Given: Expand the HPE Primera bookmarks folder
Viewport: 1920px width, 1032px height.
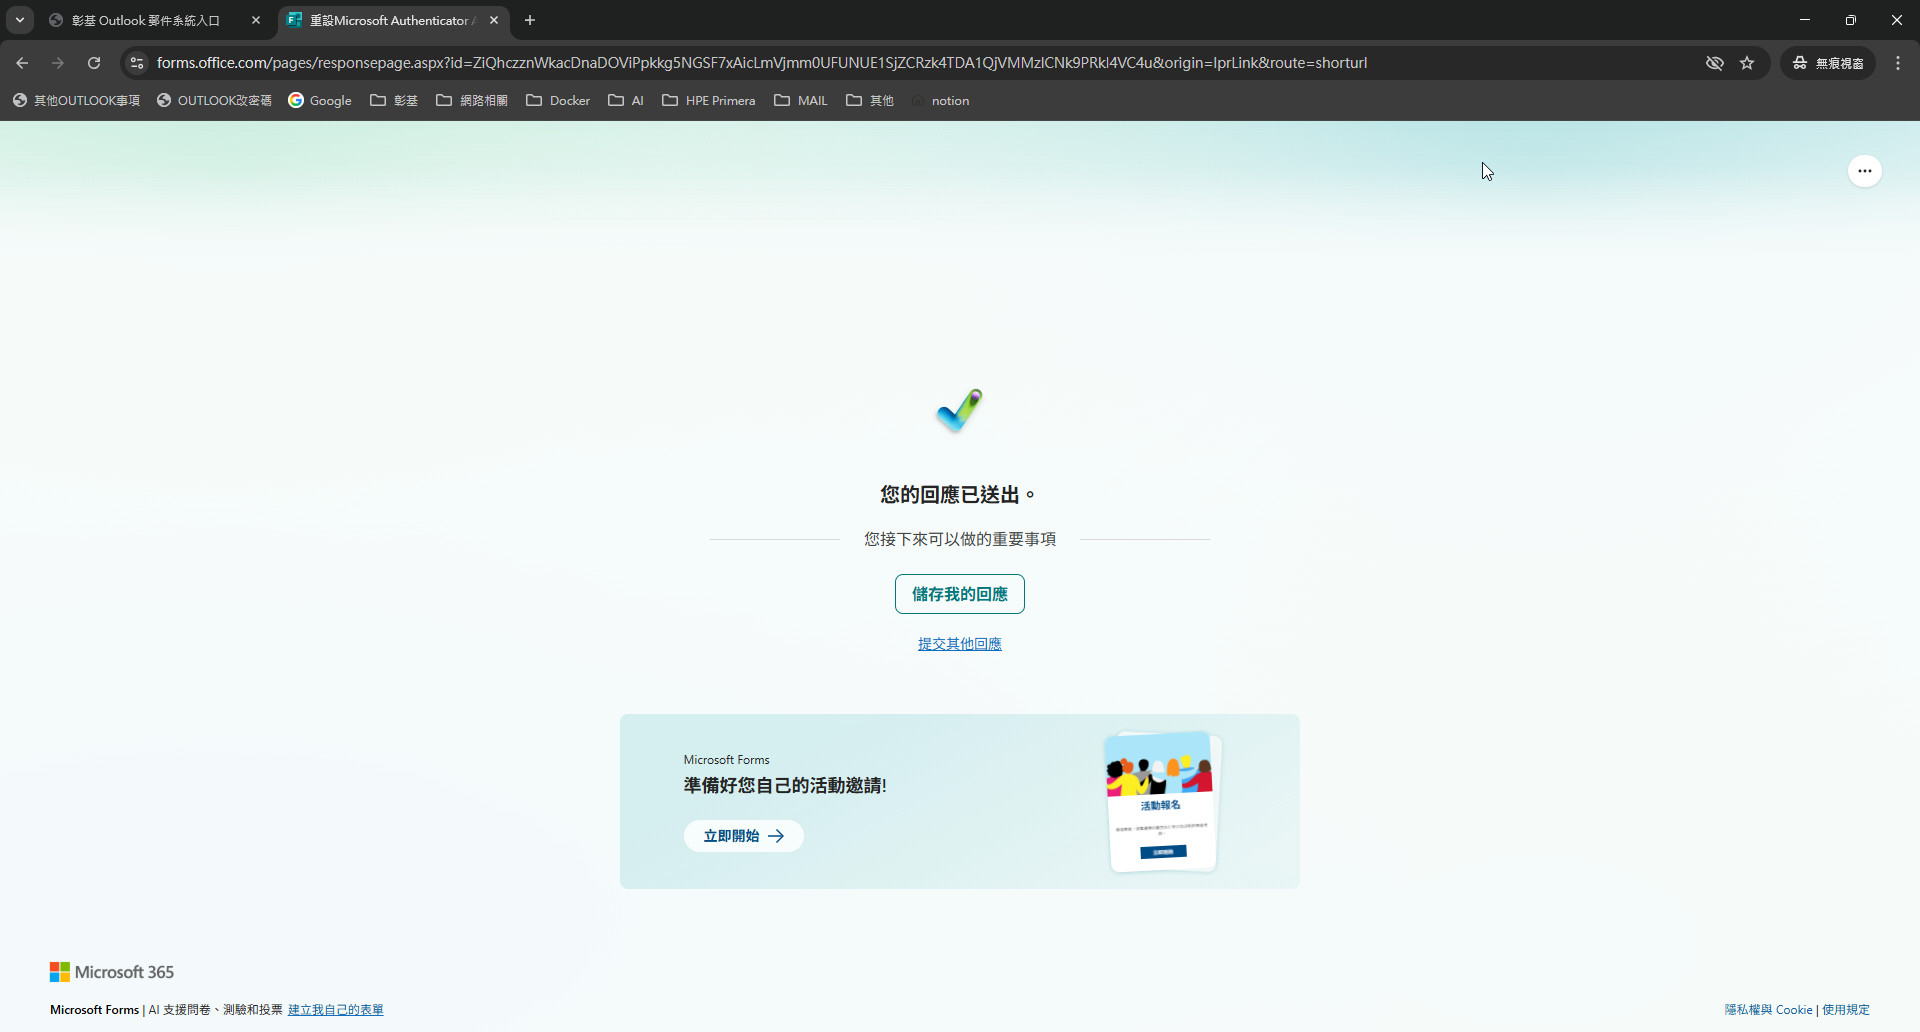Looking at the screenshot, I should pyautogui.click(x=708, y=101).
